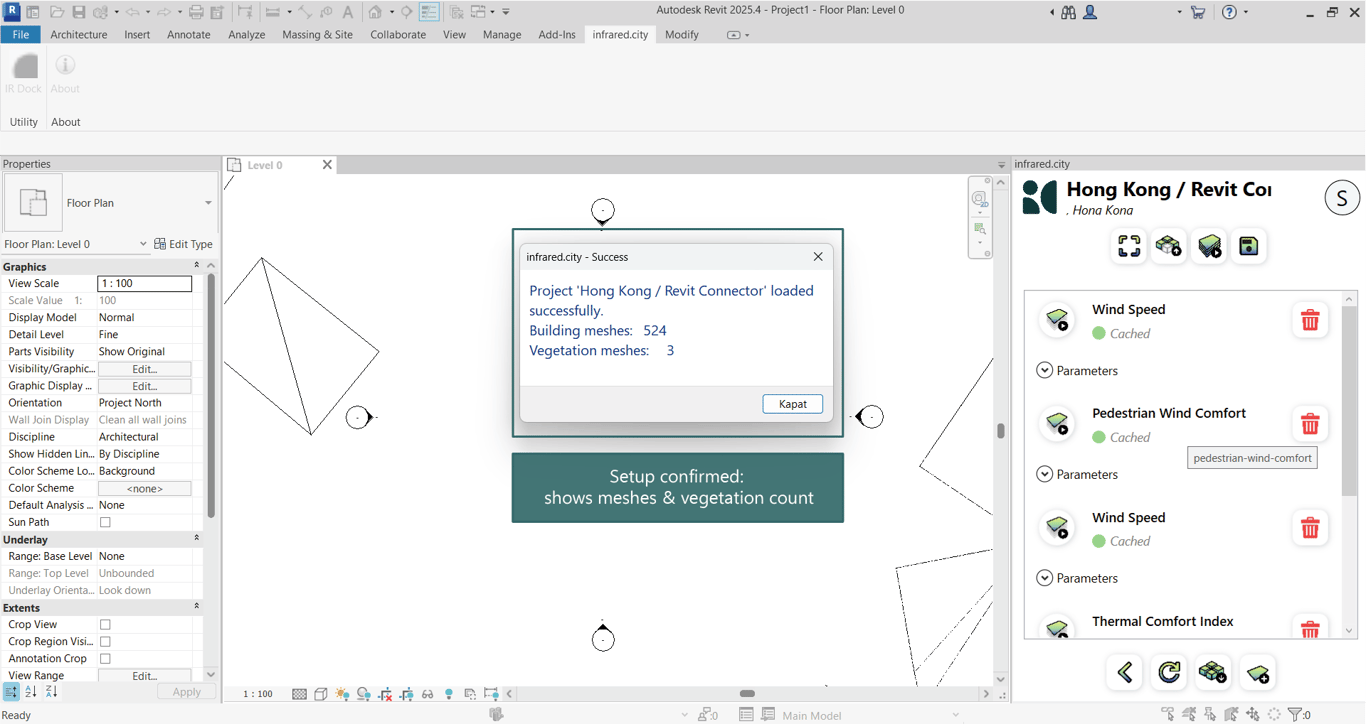Click the Undo arrow in Quick Access Toolbar
The width and height of the screenshot is (1366, 724).
pos(133,12)
